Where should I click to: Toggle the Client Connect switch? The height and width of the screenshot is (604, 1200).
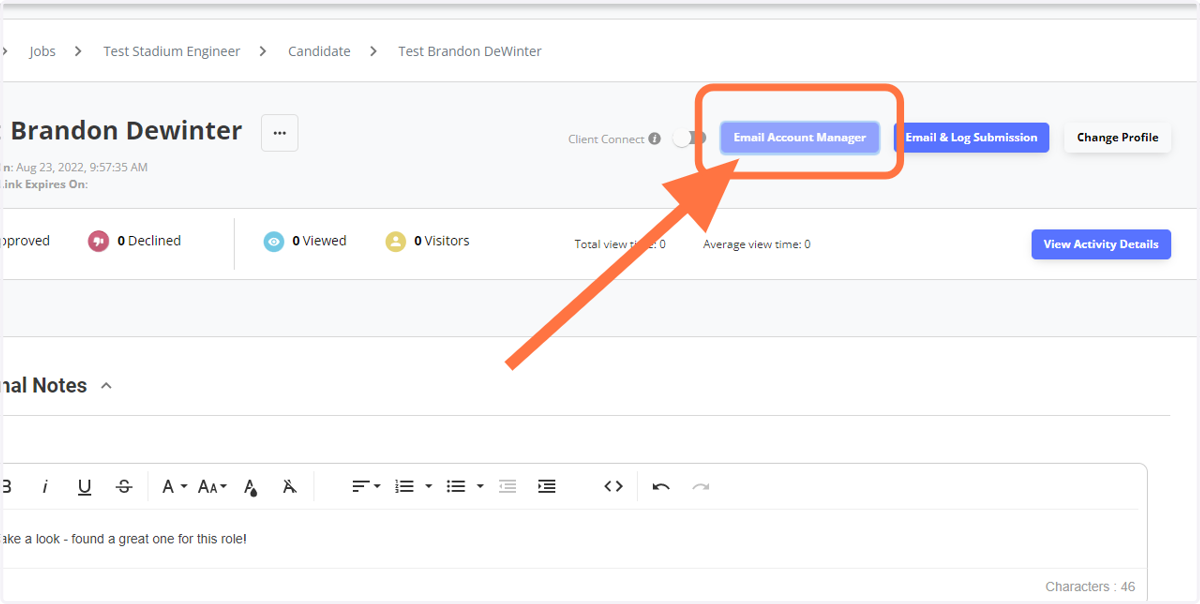[x=689, y=138]
